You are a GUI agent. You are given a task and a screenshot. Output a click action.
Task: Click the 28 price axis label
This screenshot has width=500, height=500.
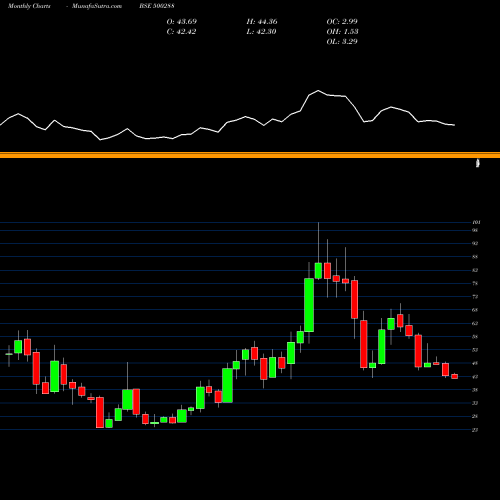(x=475, y=416)
